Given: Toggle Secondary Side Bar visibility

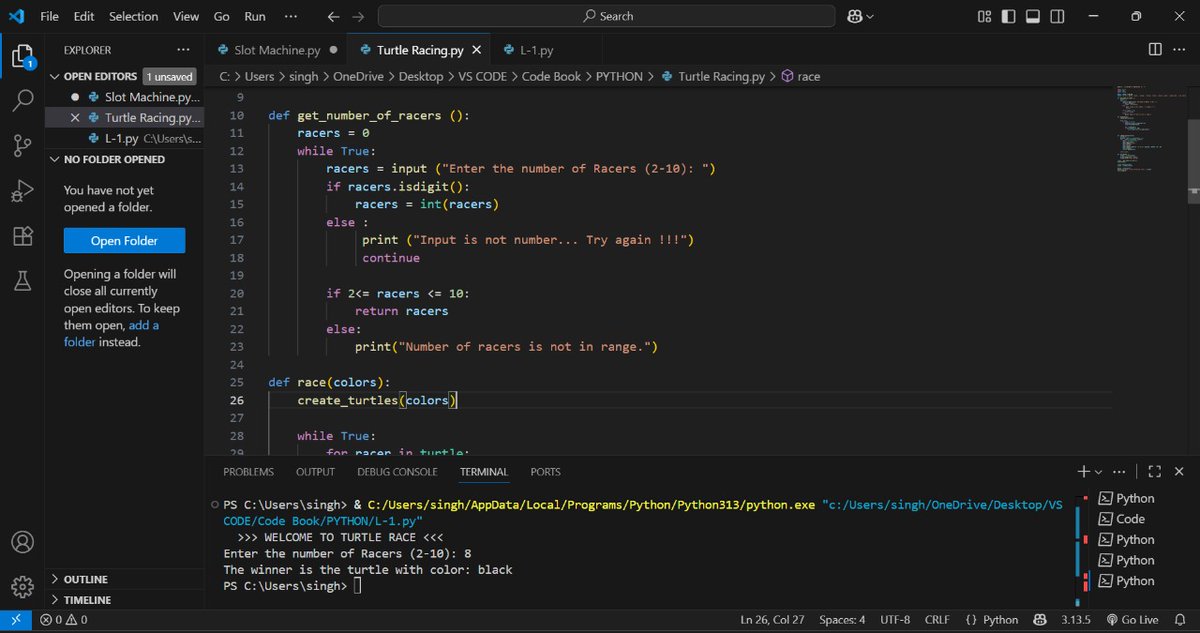Looking at the screenshot, I should pyautogui.click(x=1057, y=16).
